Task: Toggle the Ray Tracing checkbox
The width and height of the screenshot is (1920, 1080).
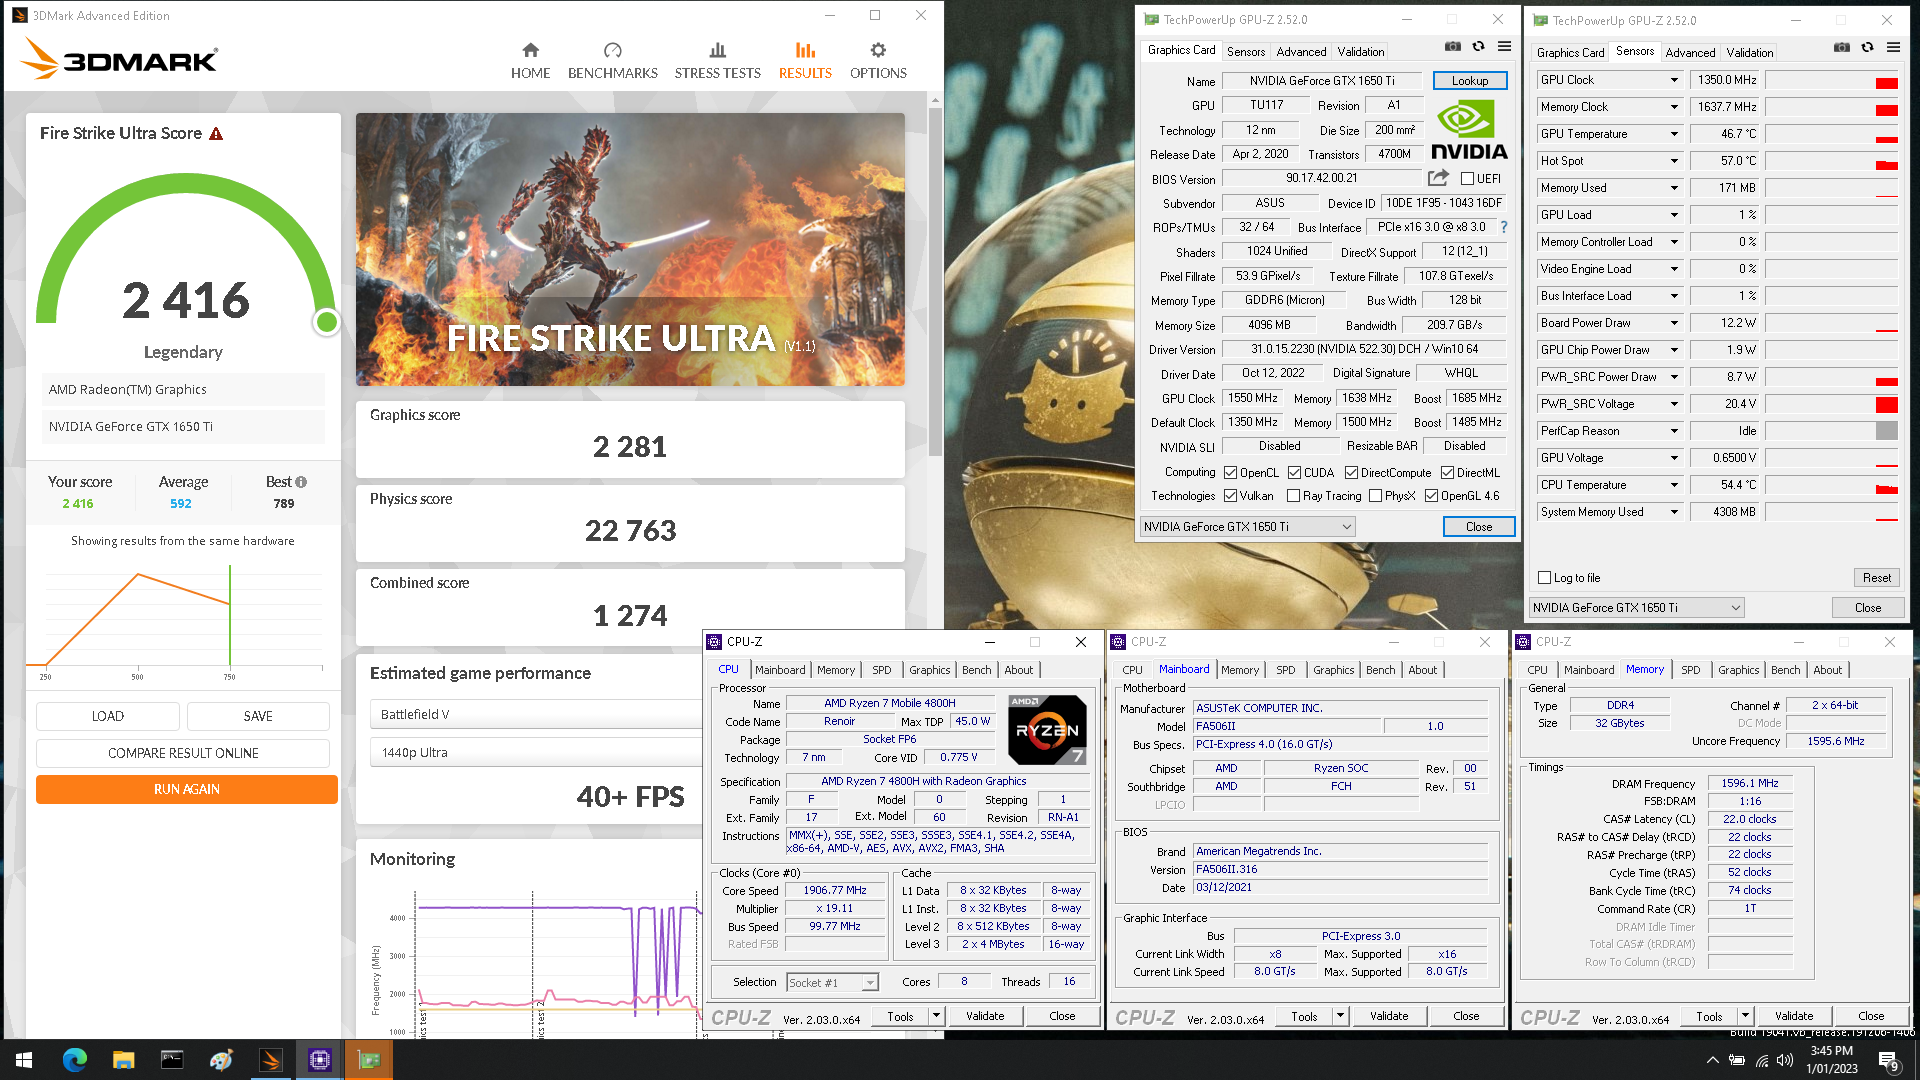Action: tap(1293, 496)
